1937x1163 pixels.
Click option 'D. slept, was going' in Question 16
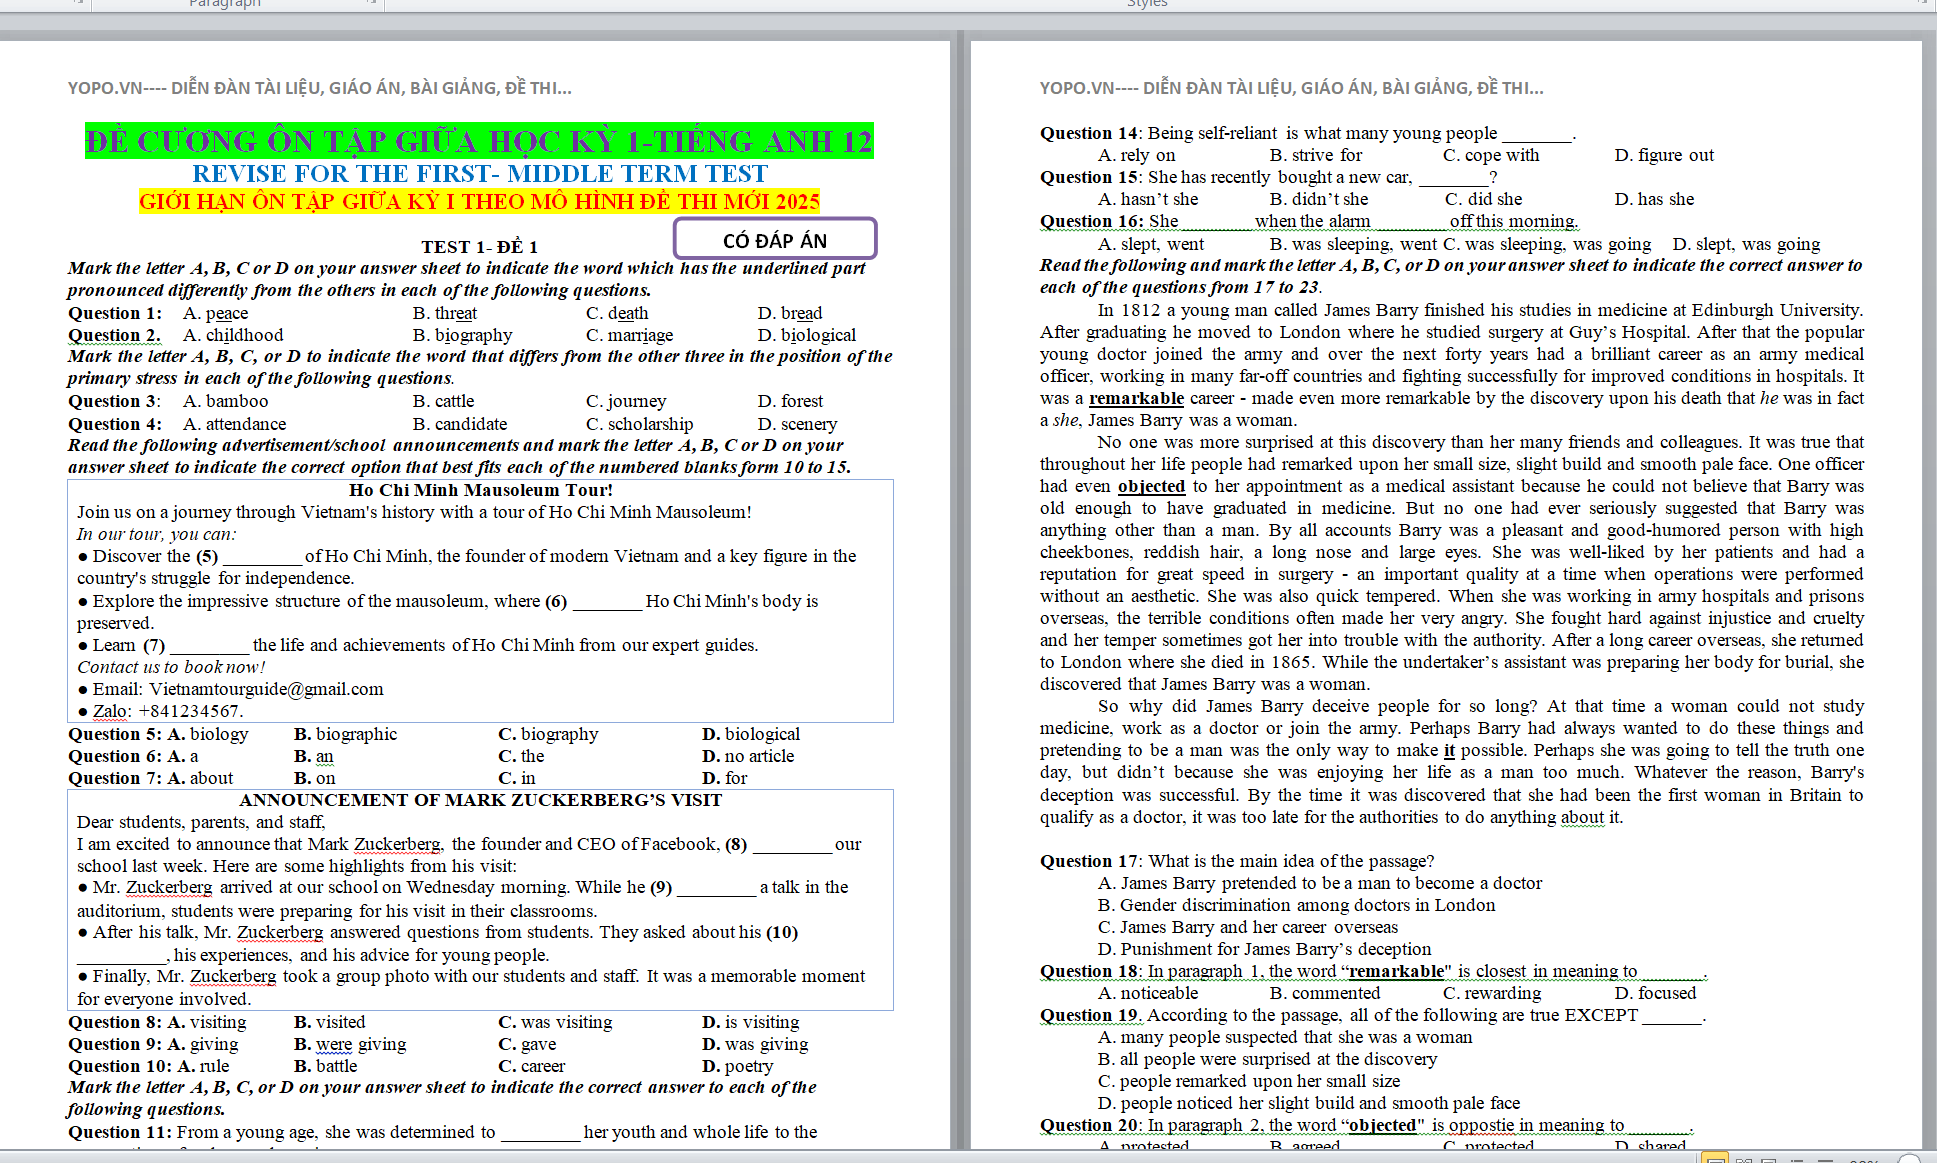[1746, 244]
